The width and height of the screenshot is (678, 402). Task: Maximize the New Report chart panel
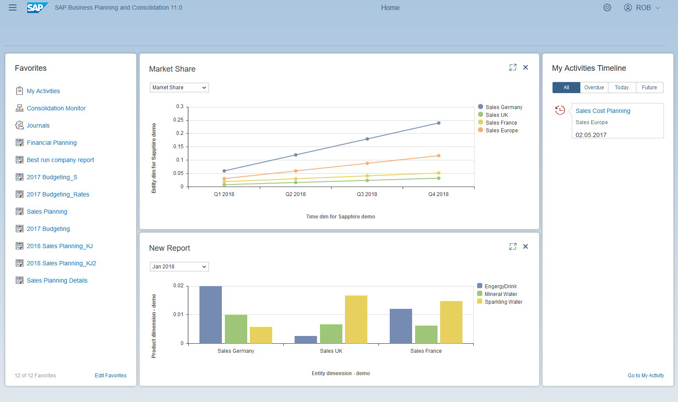click(513, 246)
